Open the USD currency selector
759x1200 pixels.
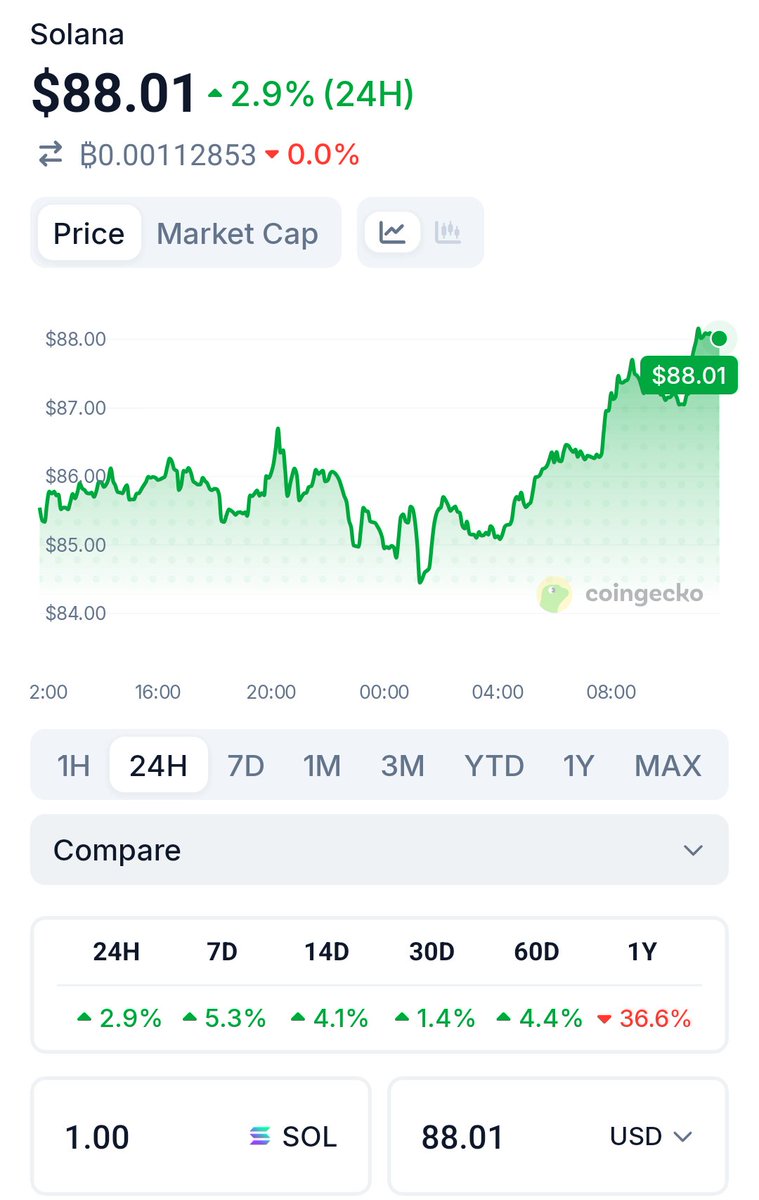click(651, 1136)
